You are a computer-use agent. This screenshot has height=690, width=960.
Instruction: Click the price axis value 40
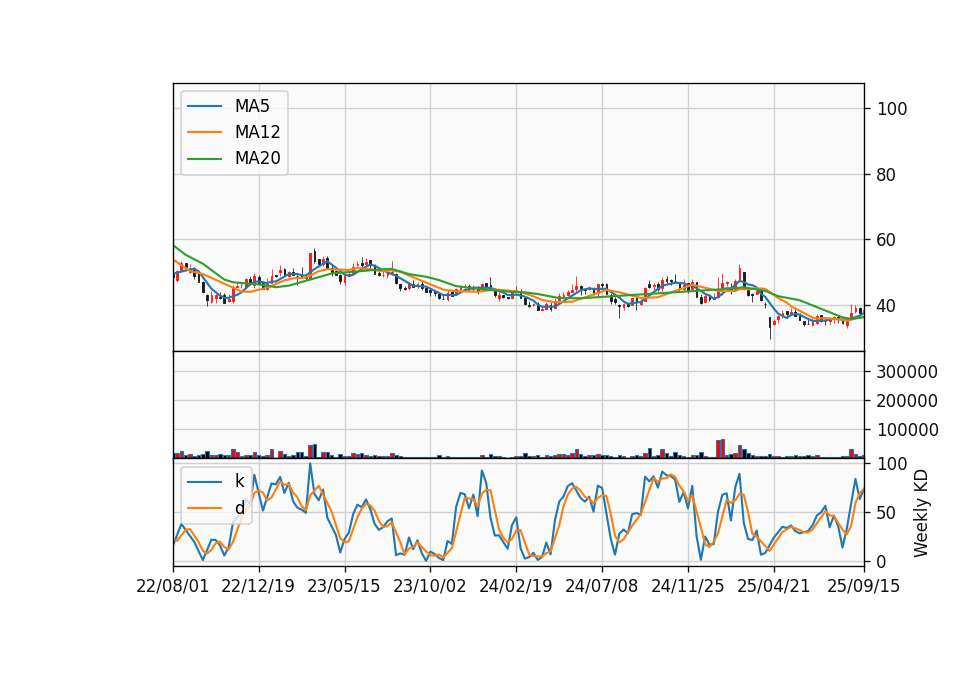tap(886, 306)
